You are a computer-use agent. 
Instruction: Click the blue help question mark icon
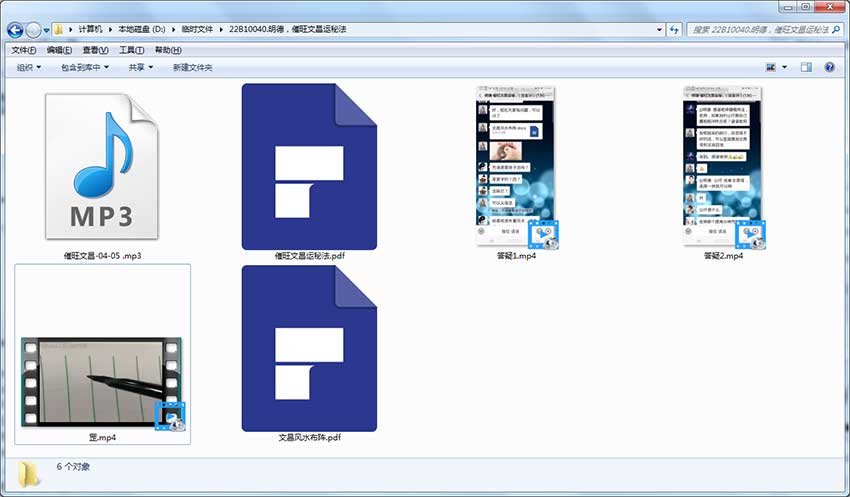coord(829,67)
